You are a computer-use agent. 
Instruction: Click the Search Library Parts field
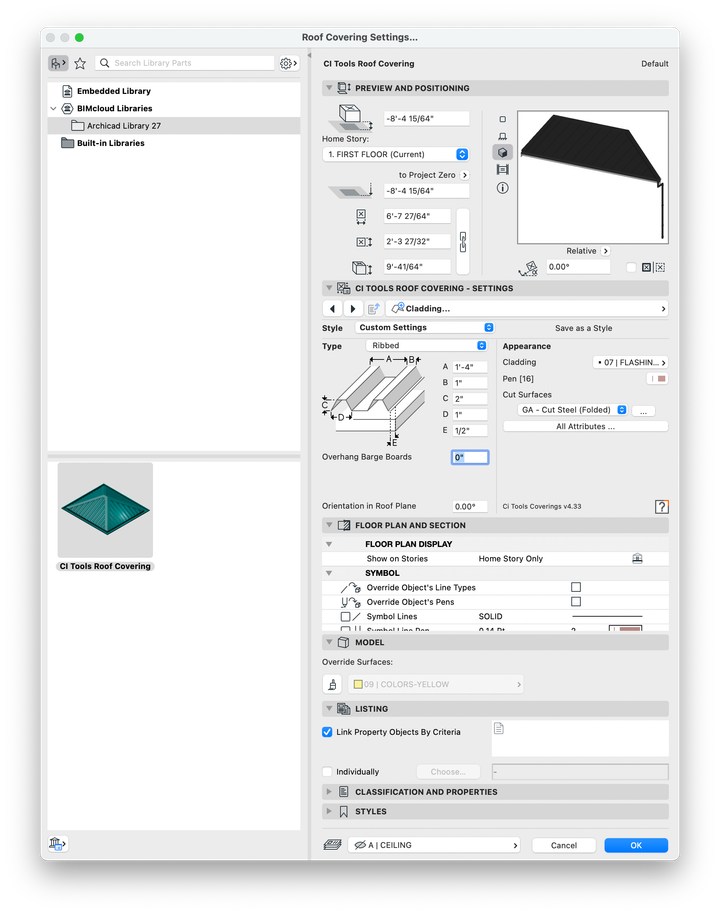[185, 63]
